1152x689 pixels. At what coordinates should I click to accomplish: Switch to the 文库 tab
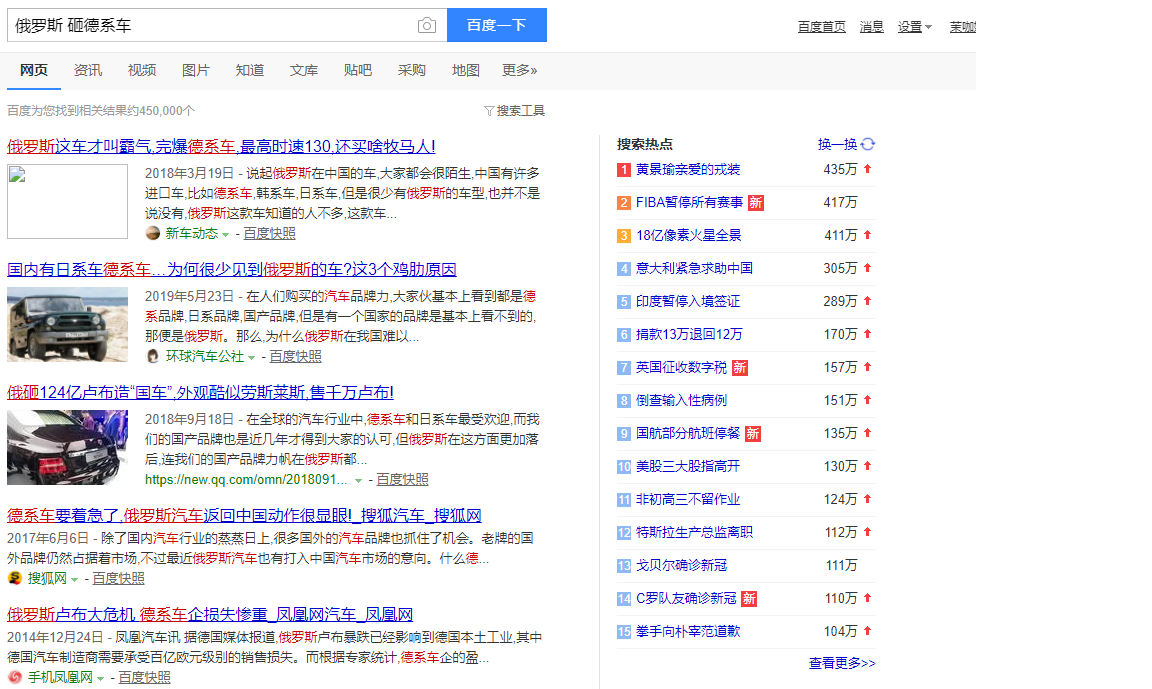point(303,70)
